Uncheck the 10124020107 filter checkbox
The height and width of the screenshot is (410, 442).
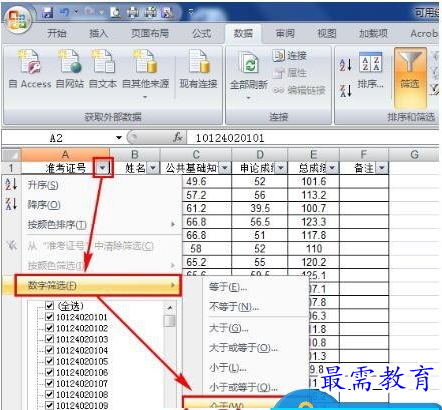tap(49, 383)
